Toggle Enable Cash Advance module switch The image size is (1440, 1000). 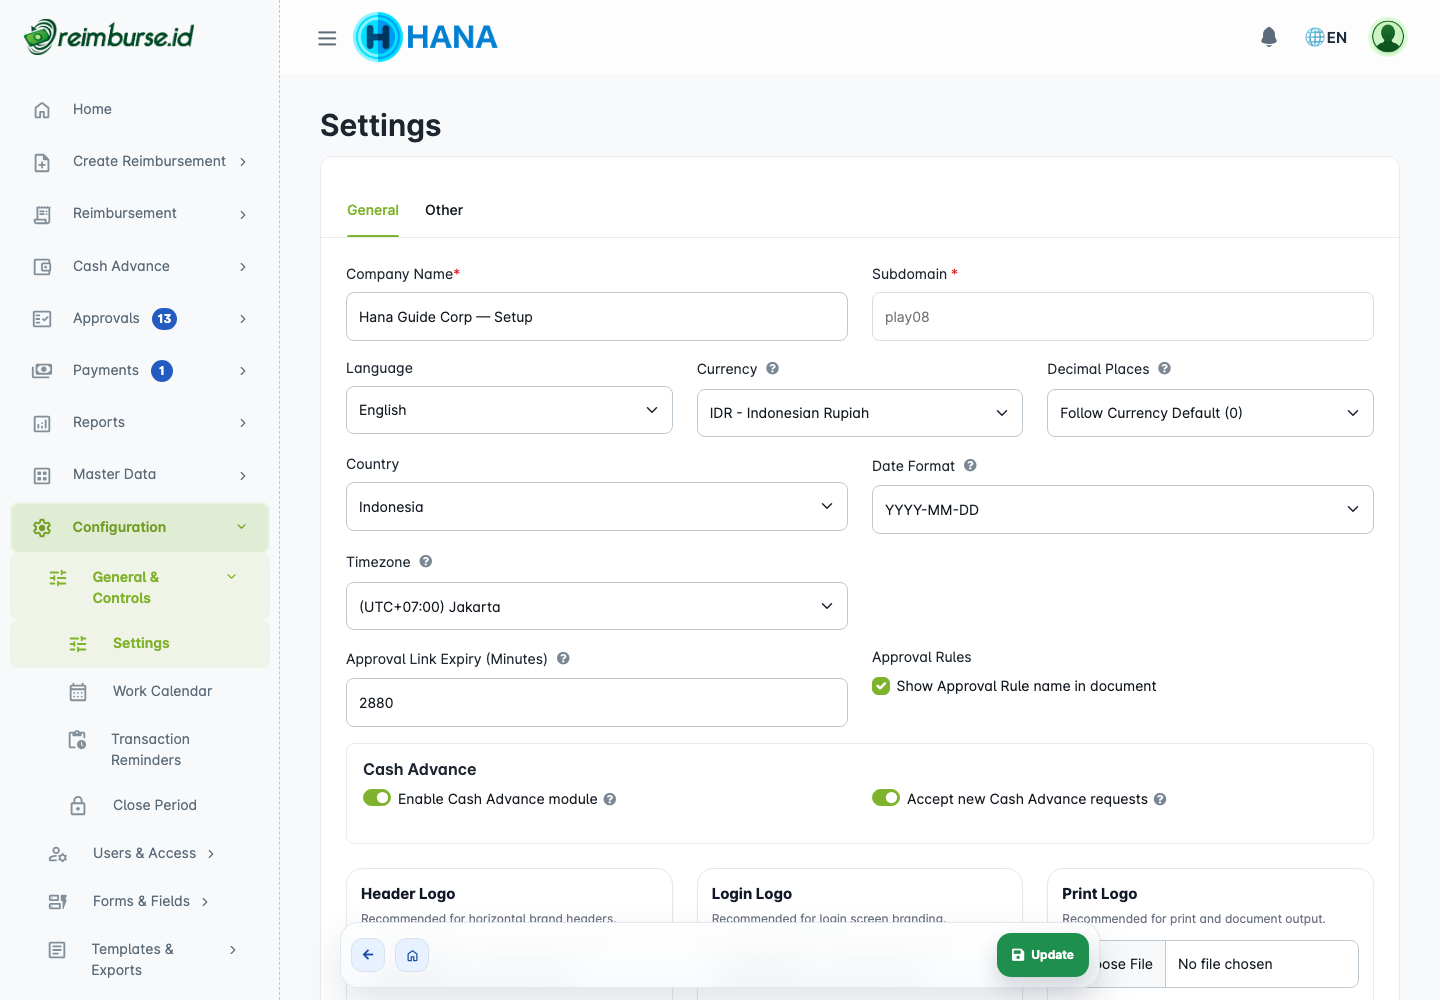coord(377,798)
